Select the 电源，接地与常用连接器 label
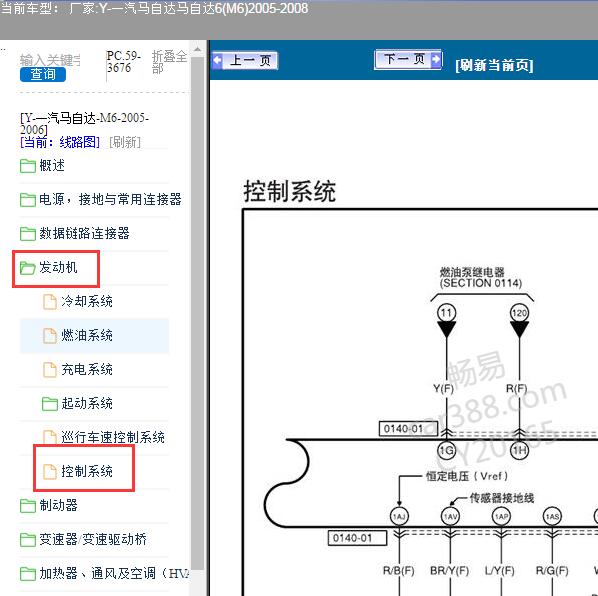Image resolution: width=598 pixels, height=596 pixels. (x=110, y=199)
